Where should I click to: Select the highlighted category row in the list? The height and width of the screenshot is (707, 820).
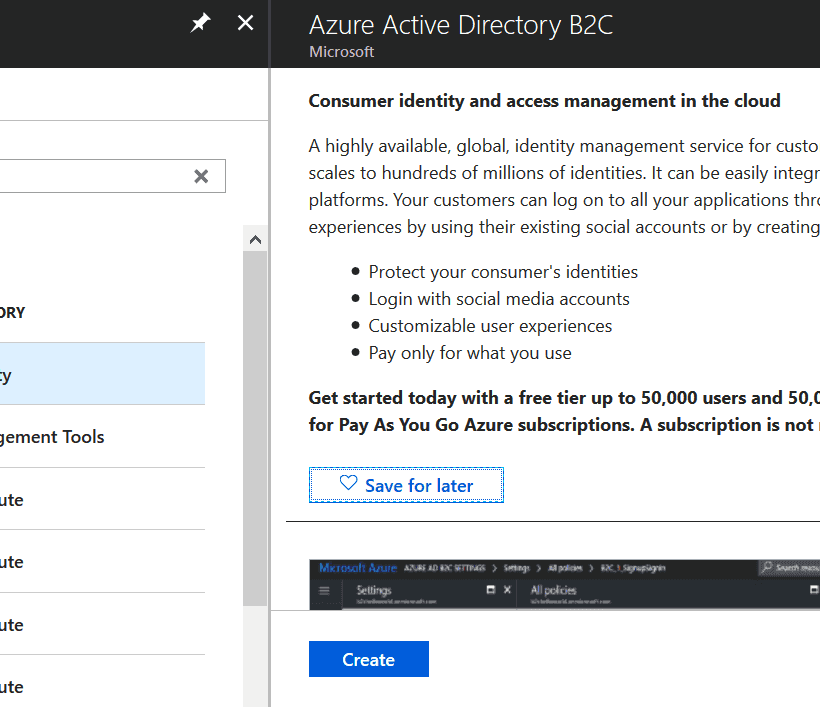pyautogui.click(x=102, y=373)
